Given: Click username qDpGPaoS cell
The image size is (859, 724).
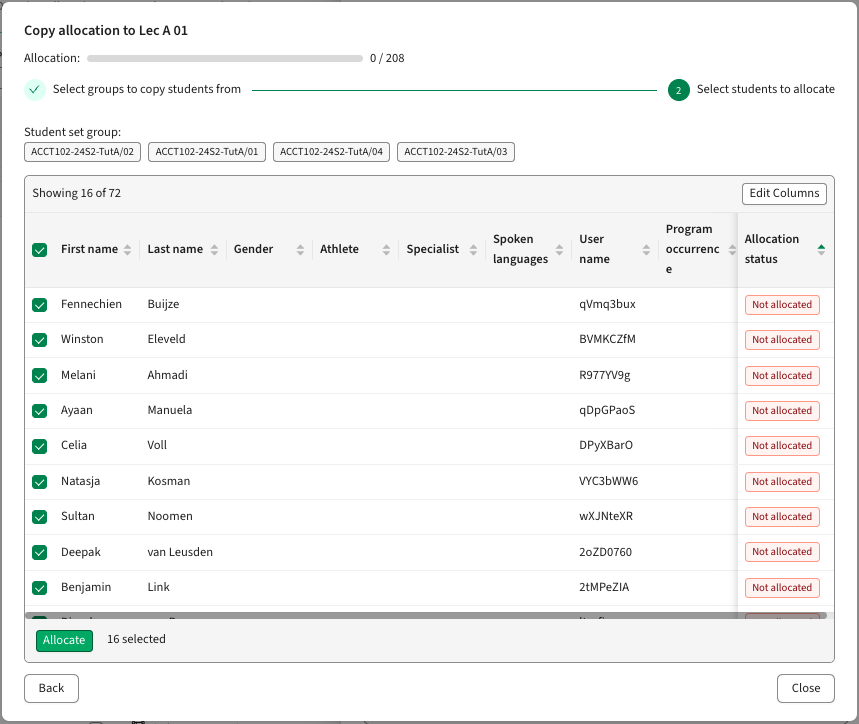Looking at the screenshot, I should [607, 410].
